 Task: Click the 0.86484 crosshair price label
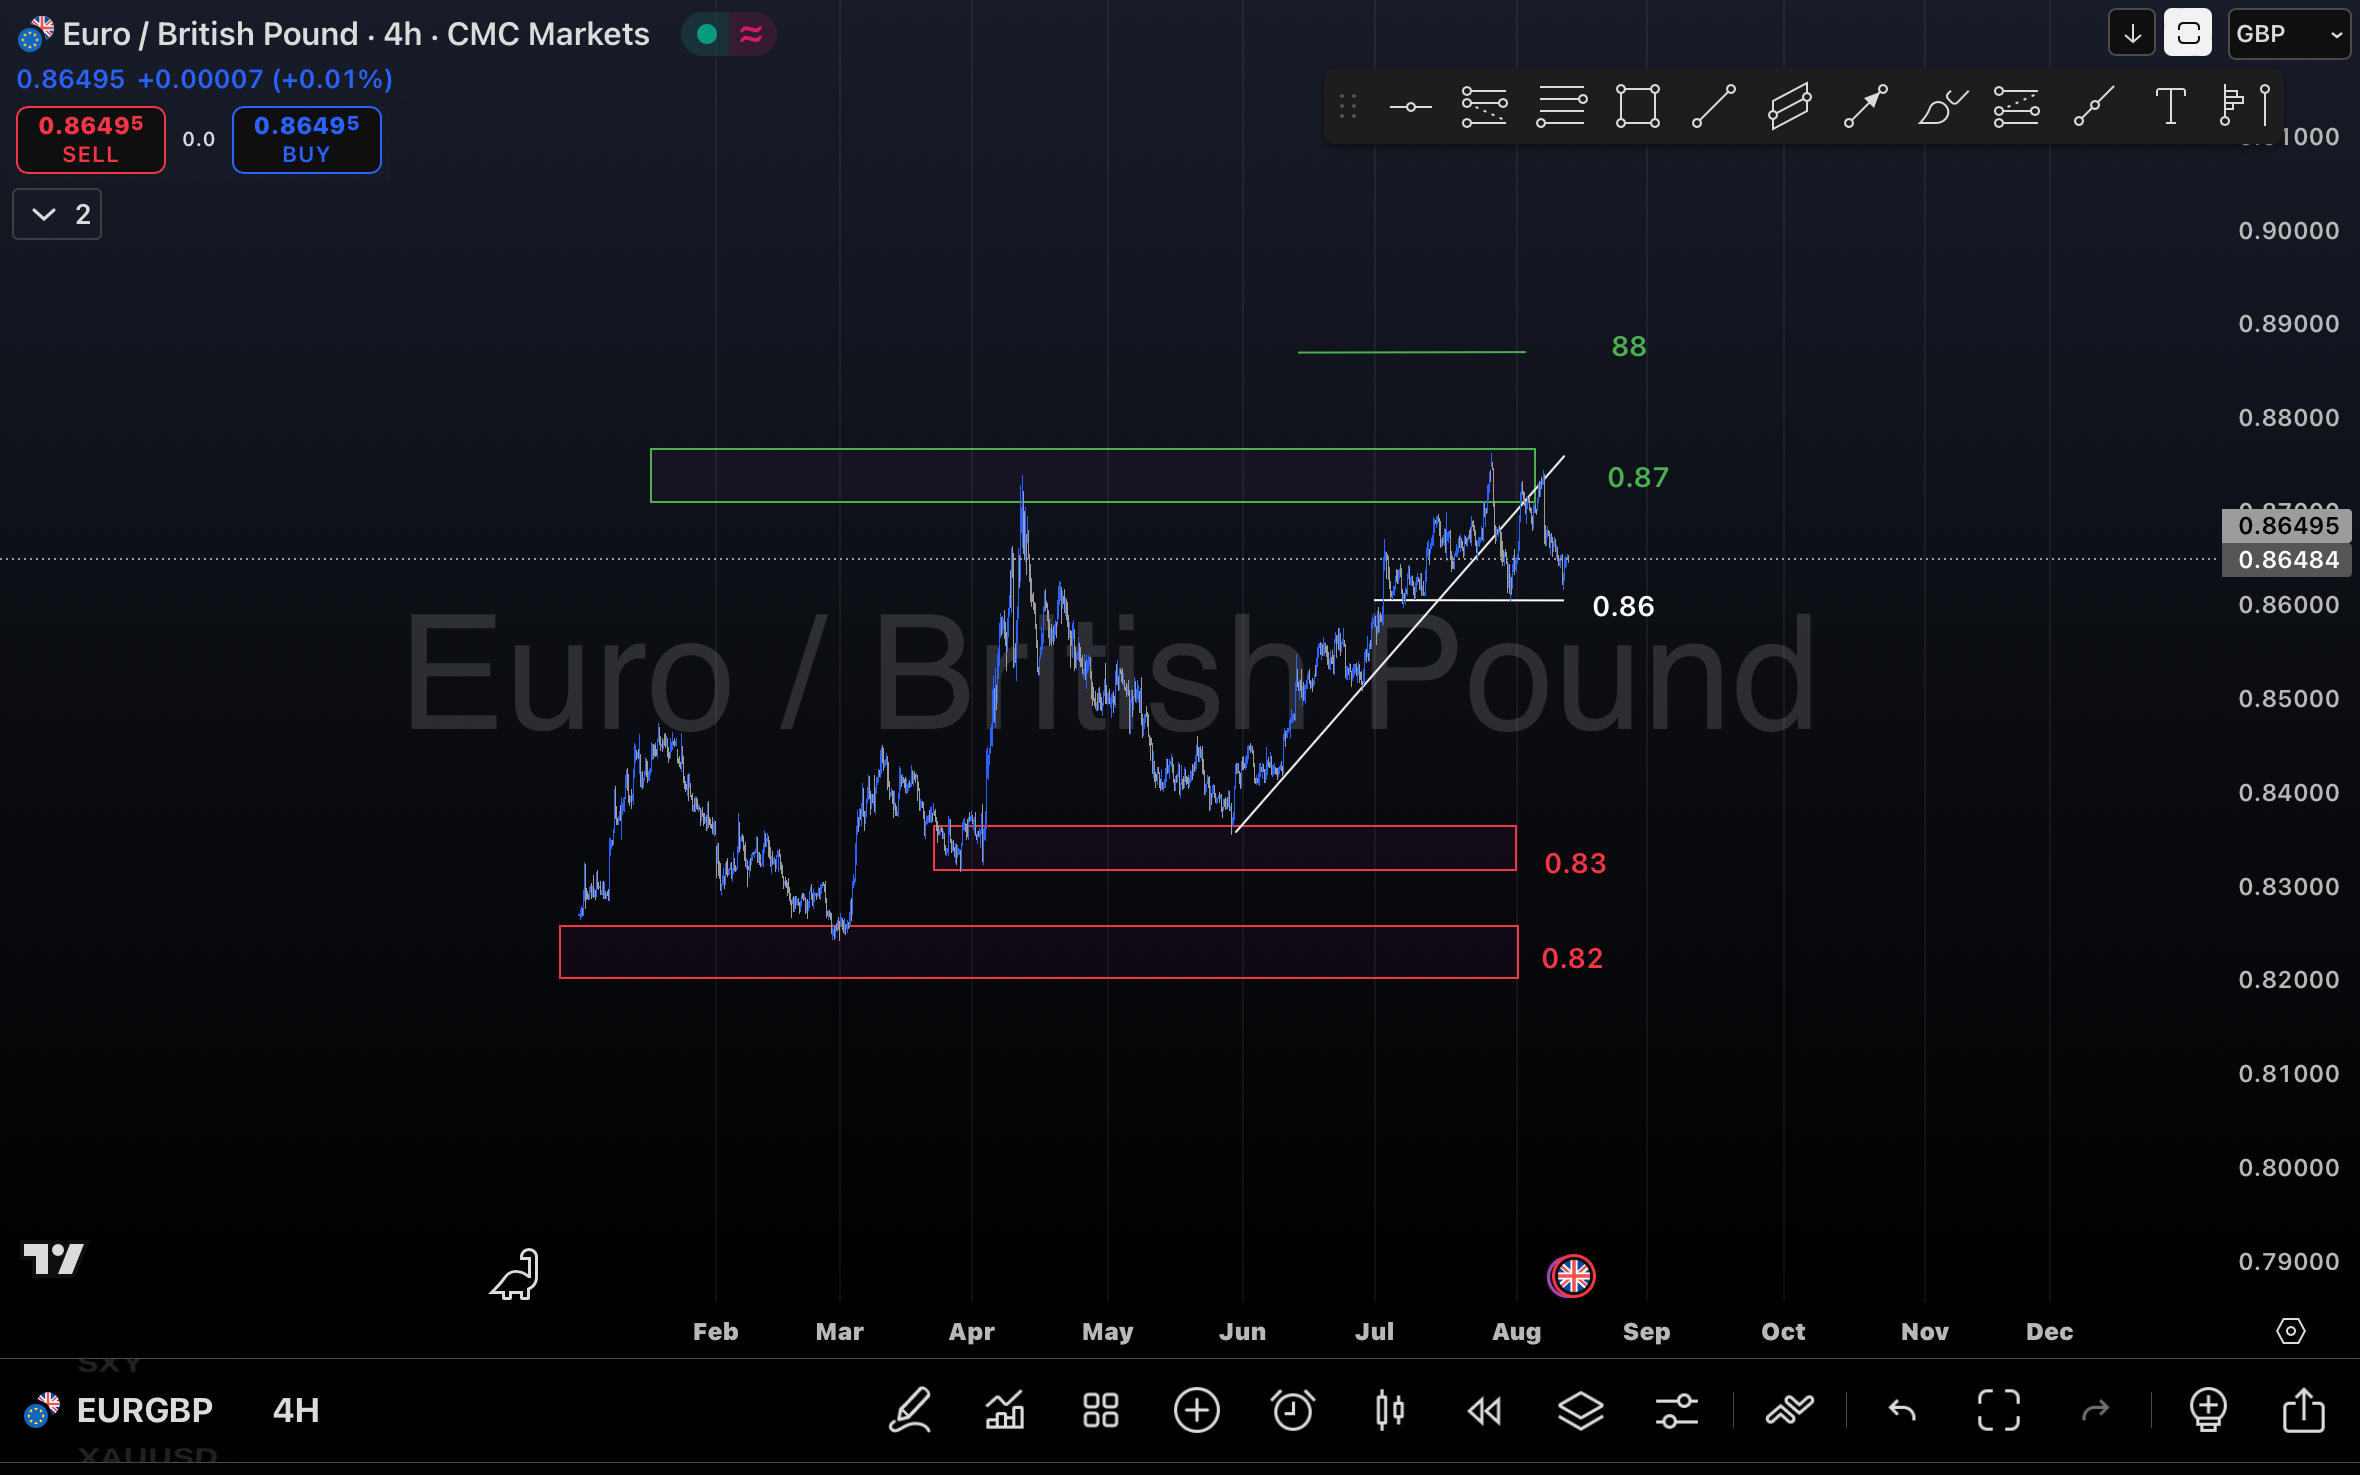coord(2287,559)
